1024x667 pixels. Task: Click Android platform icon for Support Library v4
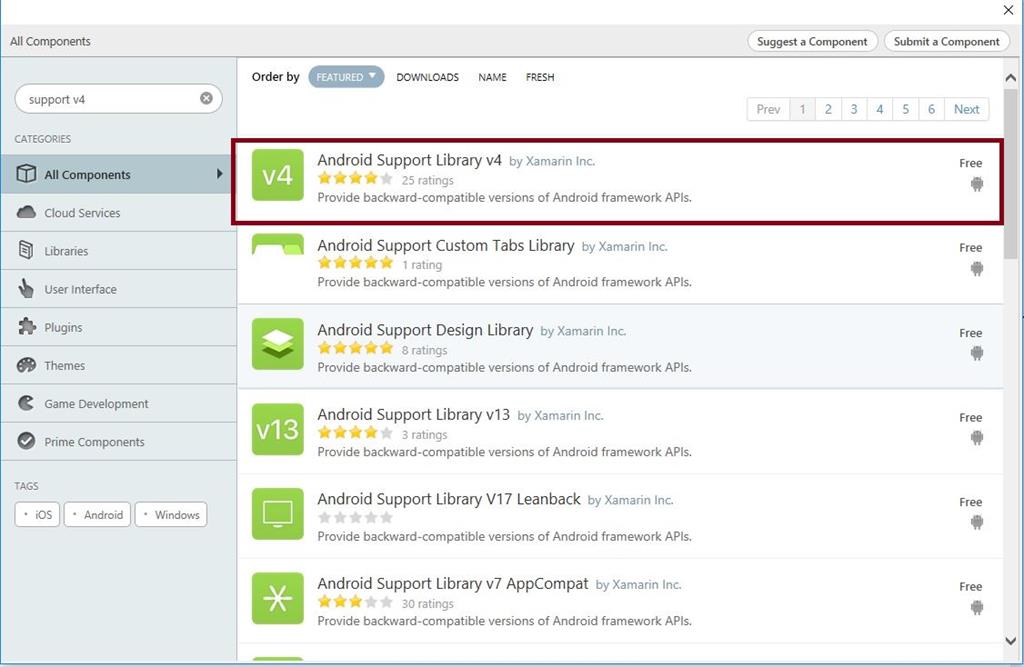pos(976,184)
